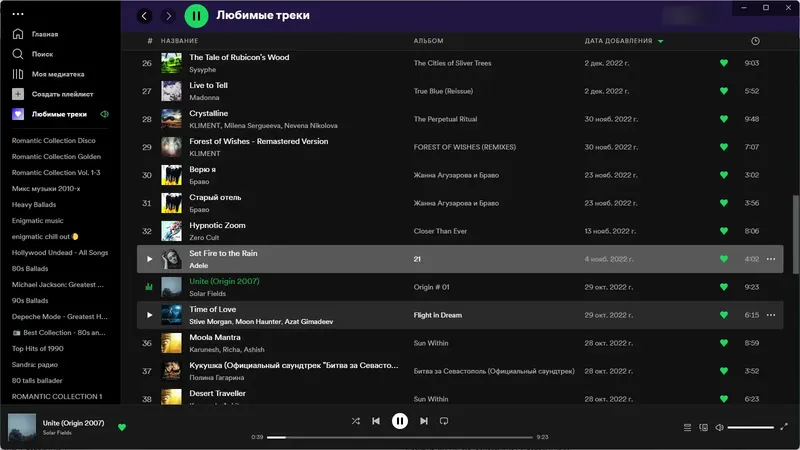Go forward with the right arrow button

click(168, 16)
